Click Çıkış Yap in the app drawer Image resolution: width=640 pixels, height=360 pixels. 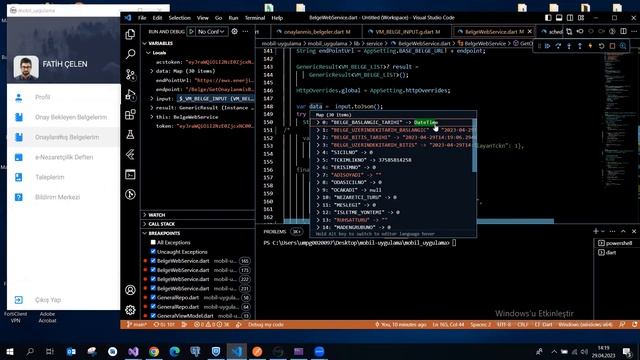click(x=64, y=300)
